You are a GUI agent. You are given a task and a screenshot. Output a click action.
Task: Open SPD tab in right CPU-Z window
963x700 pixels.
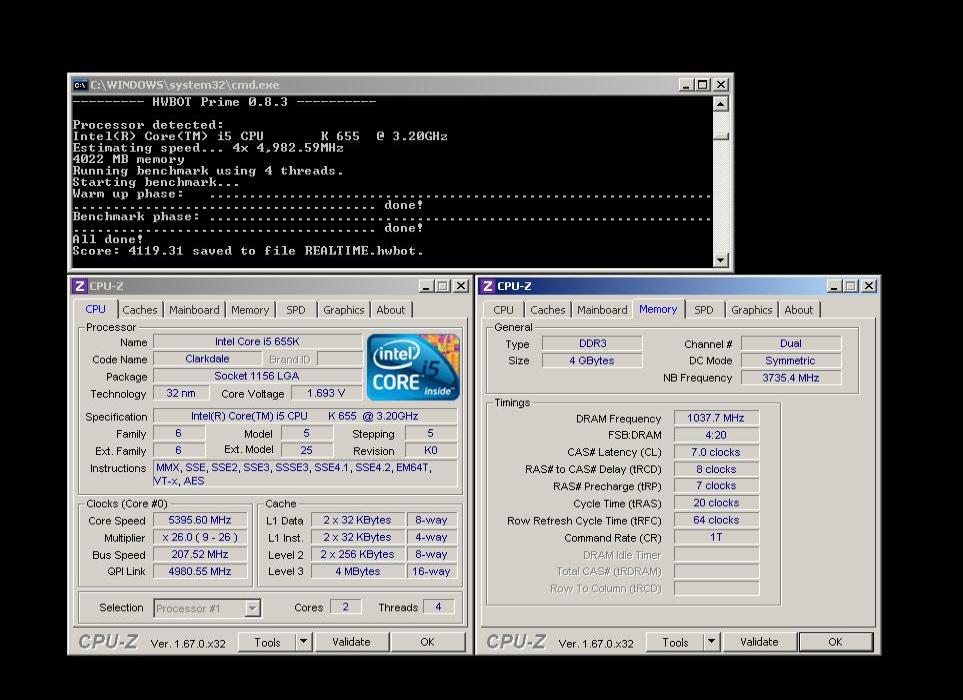[x=704, y=310]
